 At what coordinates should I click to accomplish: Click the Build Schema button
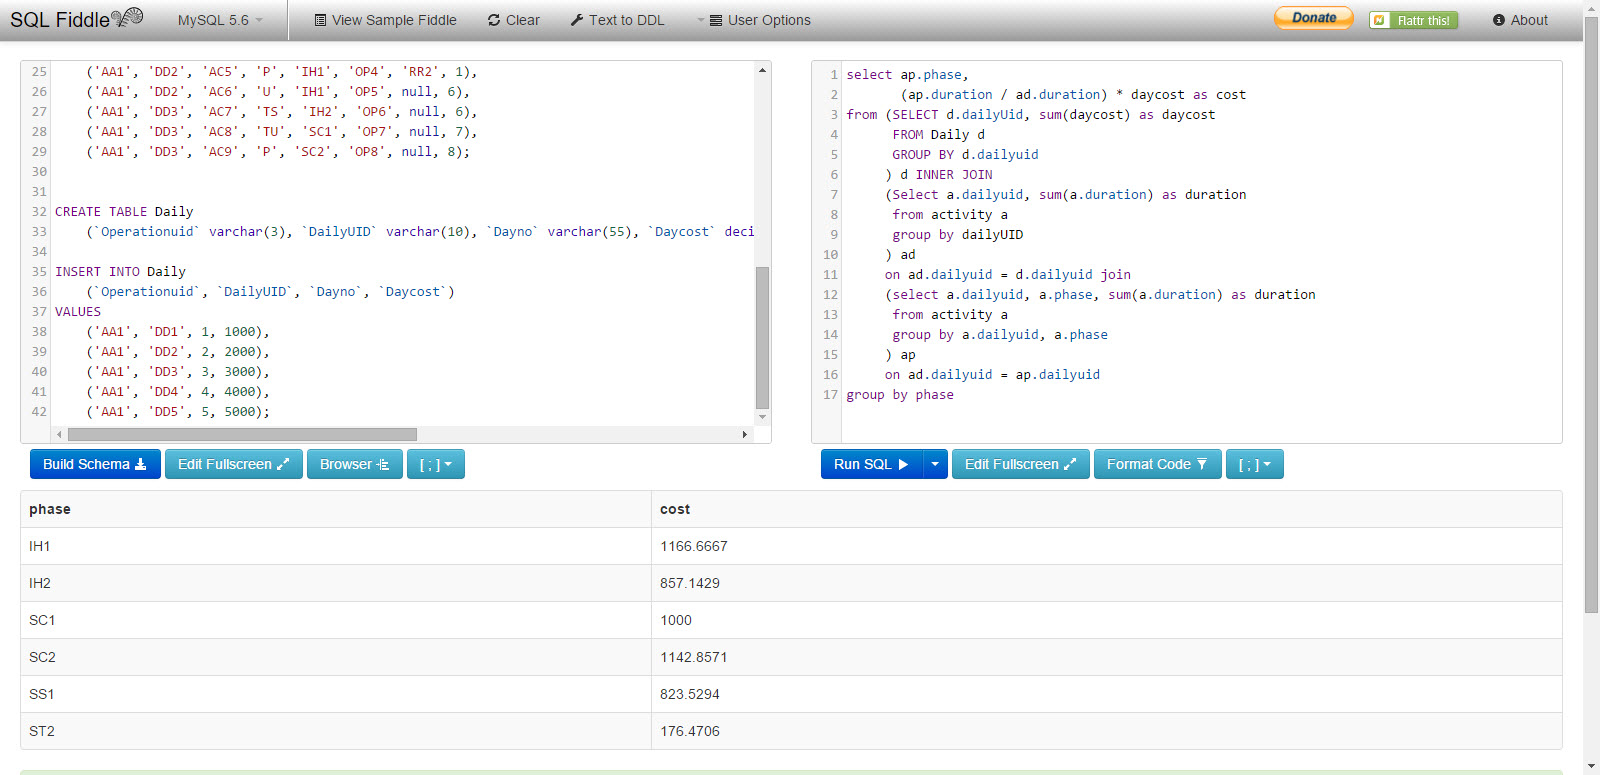pyautogui.click(x=95, y=464)
